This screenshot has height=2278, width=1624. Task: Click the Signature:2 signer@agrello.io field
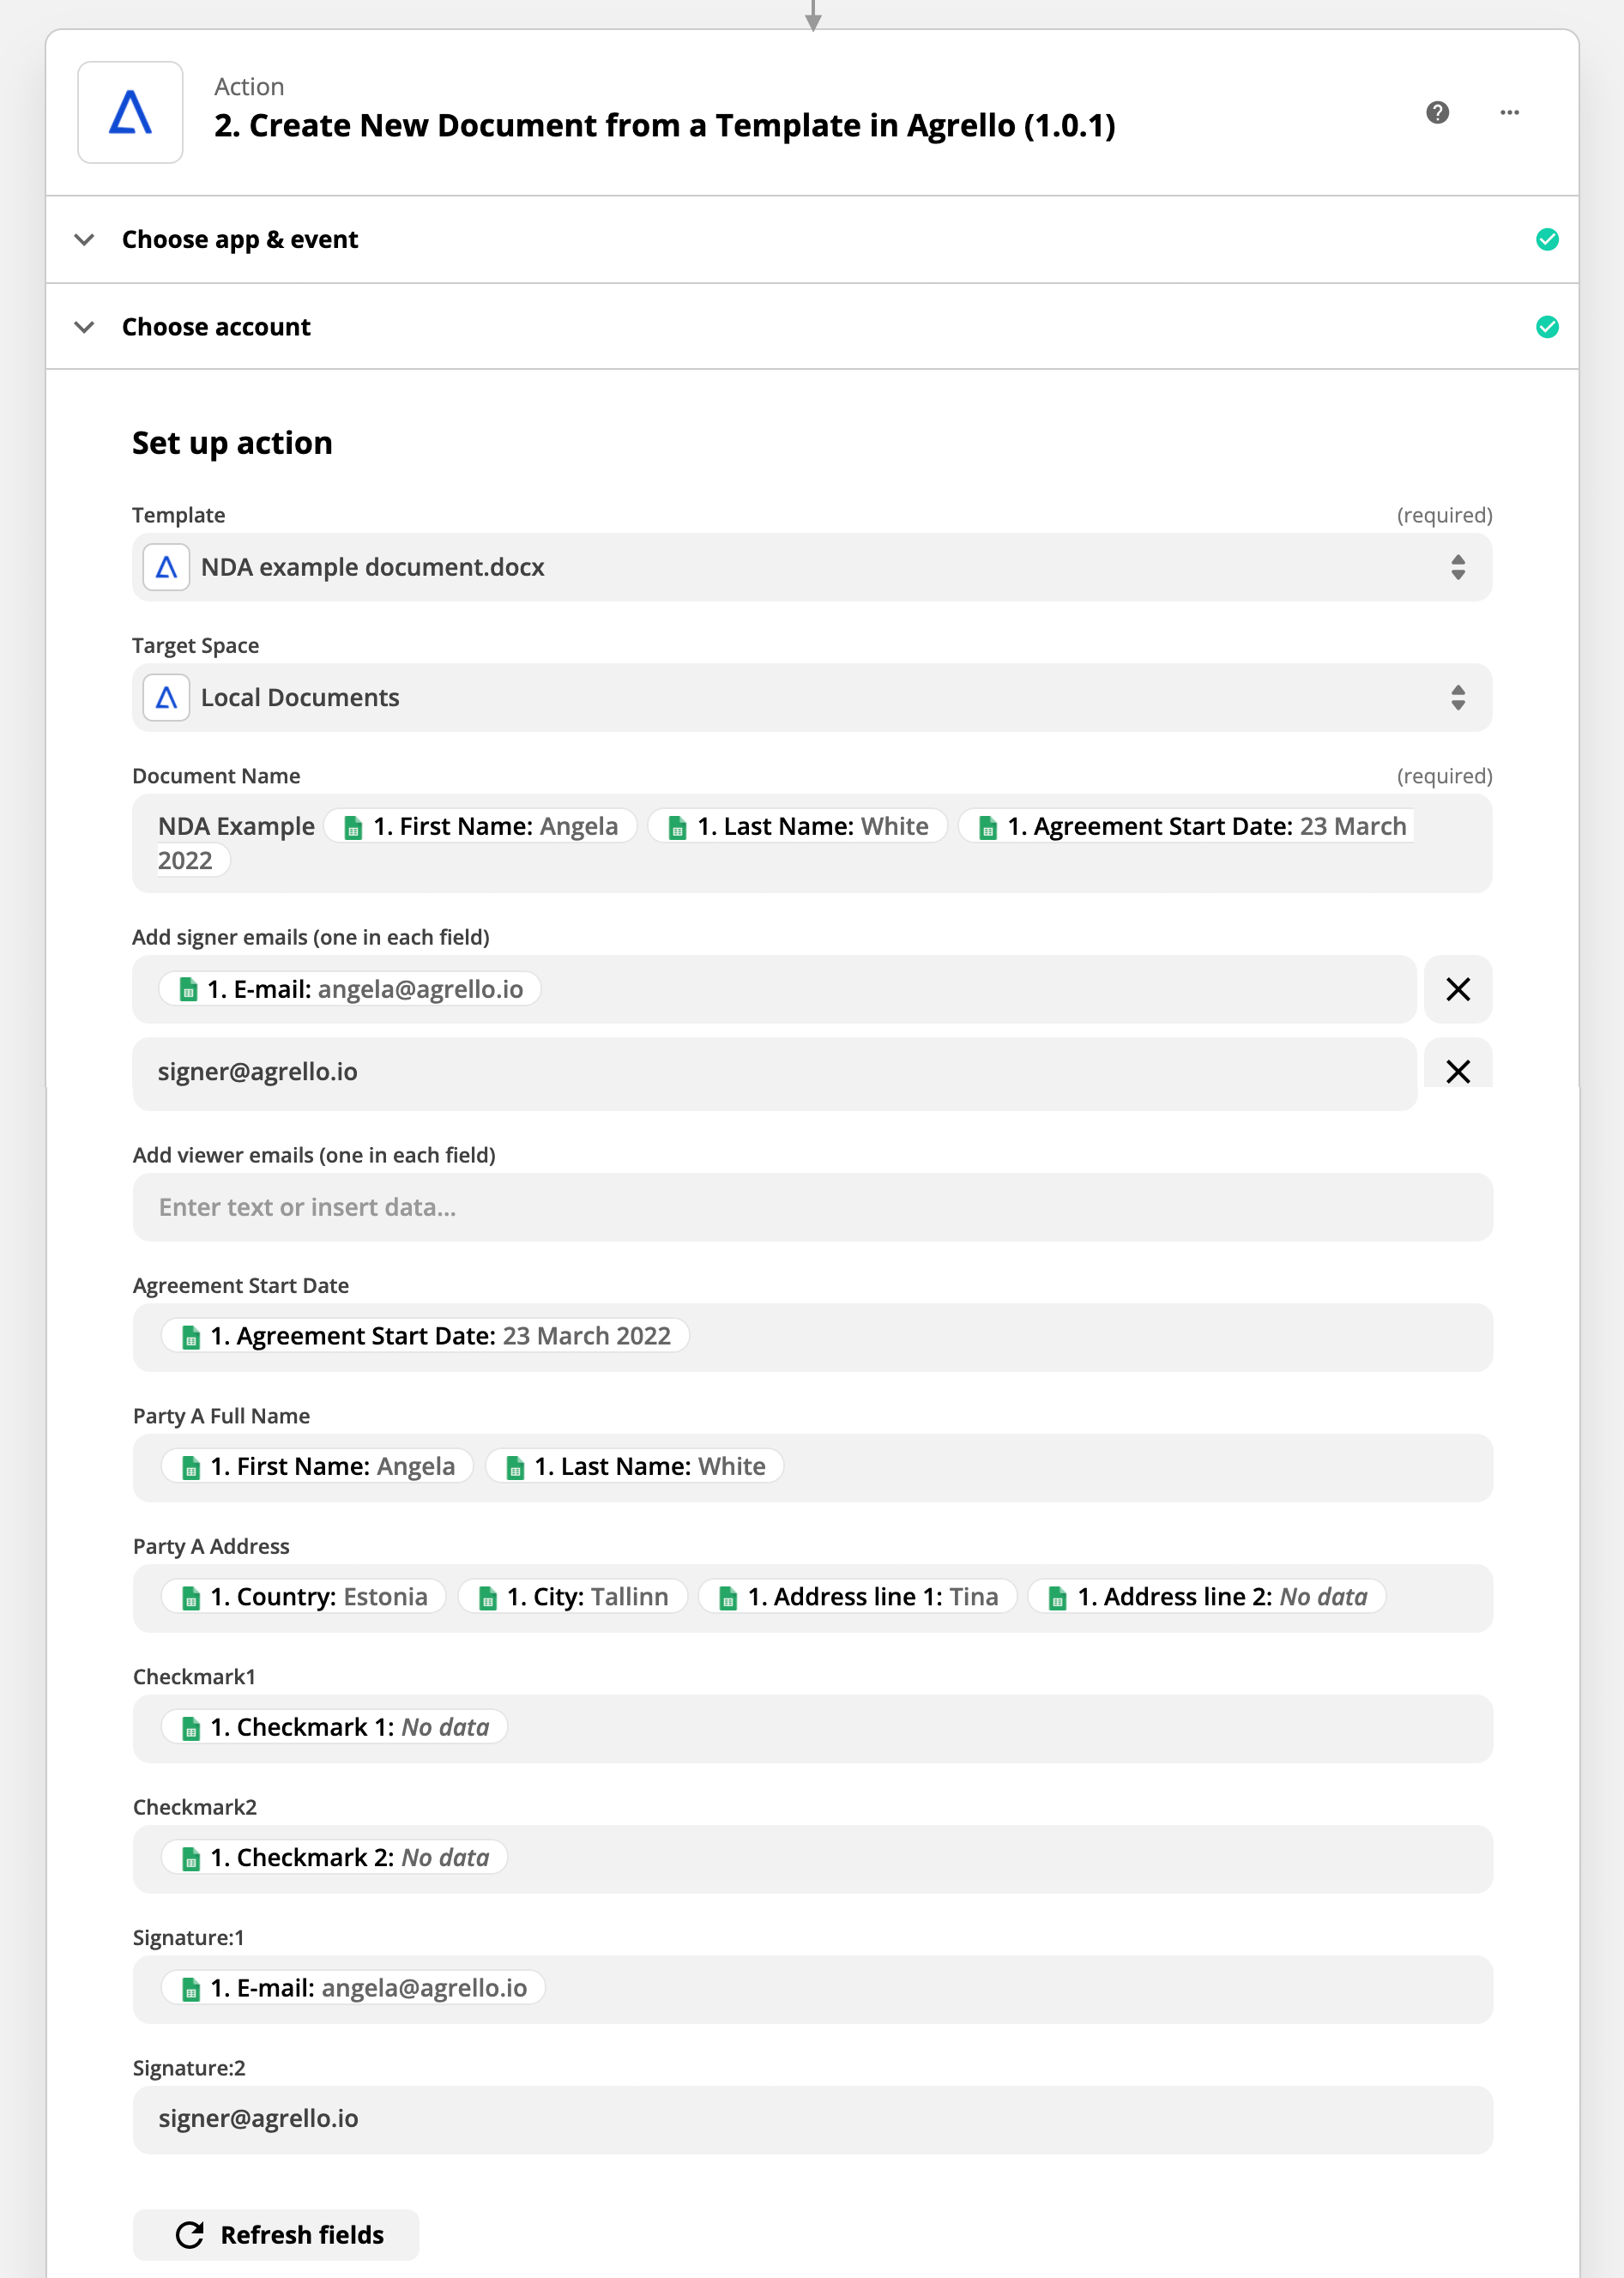point(812,2119)
